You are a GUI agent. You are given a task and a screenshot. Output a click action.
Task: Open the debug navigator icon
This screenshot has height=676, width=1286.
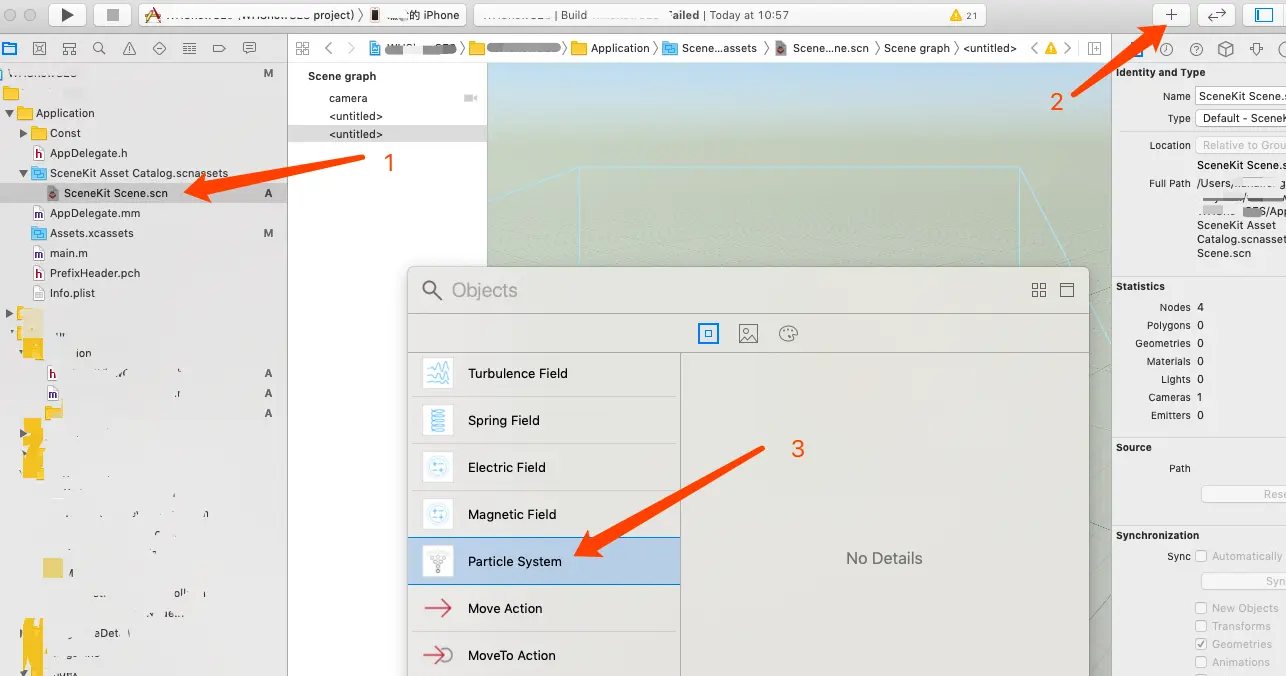(189, 48)
